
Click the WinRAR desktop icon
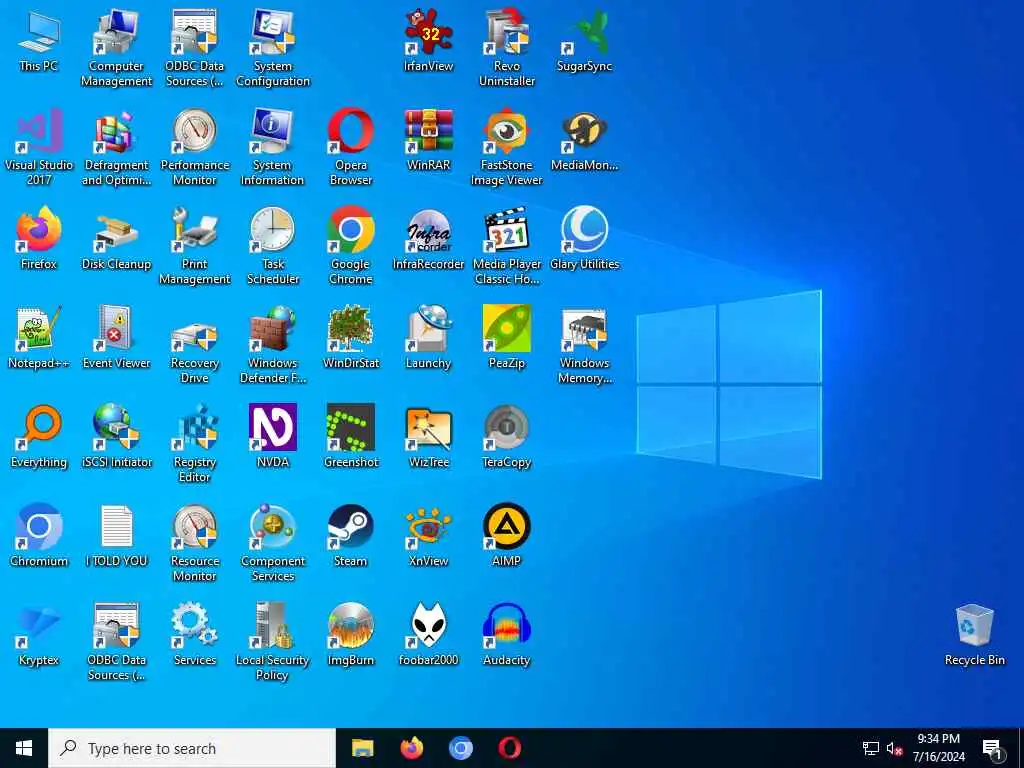click(x=428, y=138)
